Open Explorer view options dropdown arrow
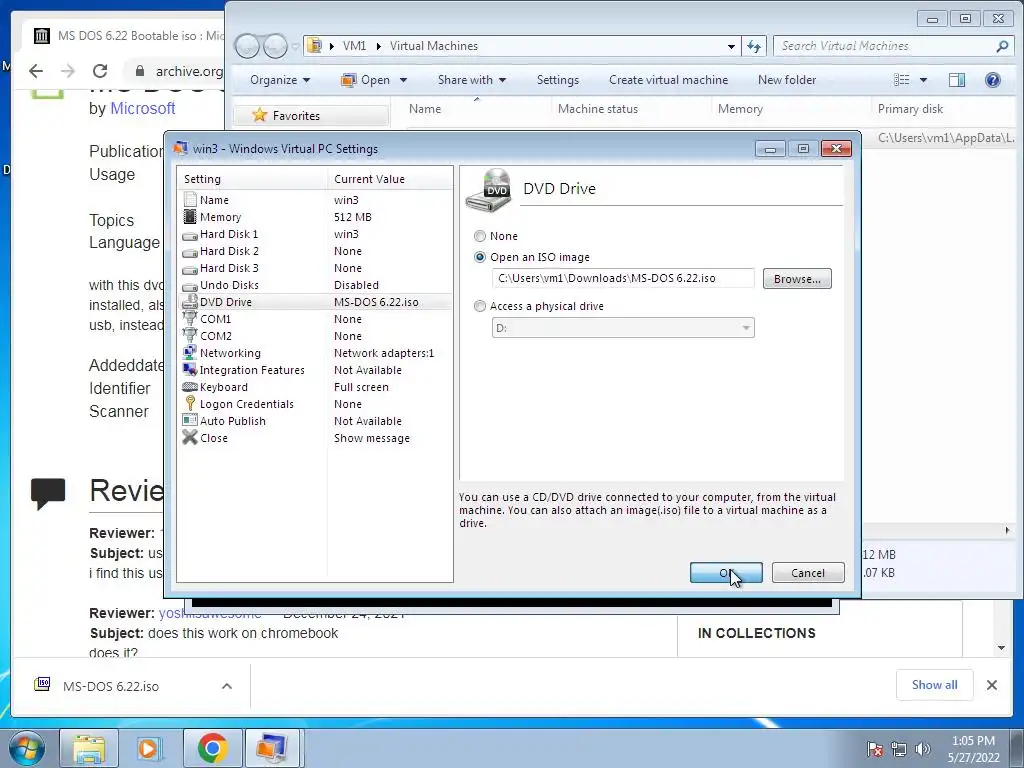The height and width of the screenshot is (768, 1024). click(923, 80)
